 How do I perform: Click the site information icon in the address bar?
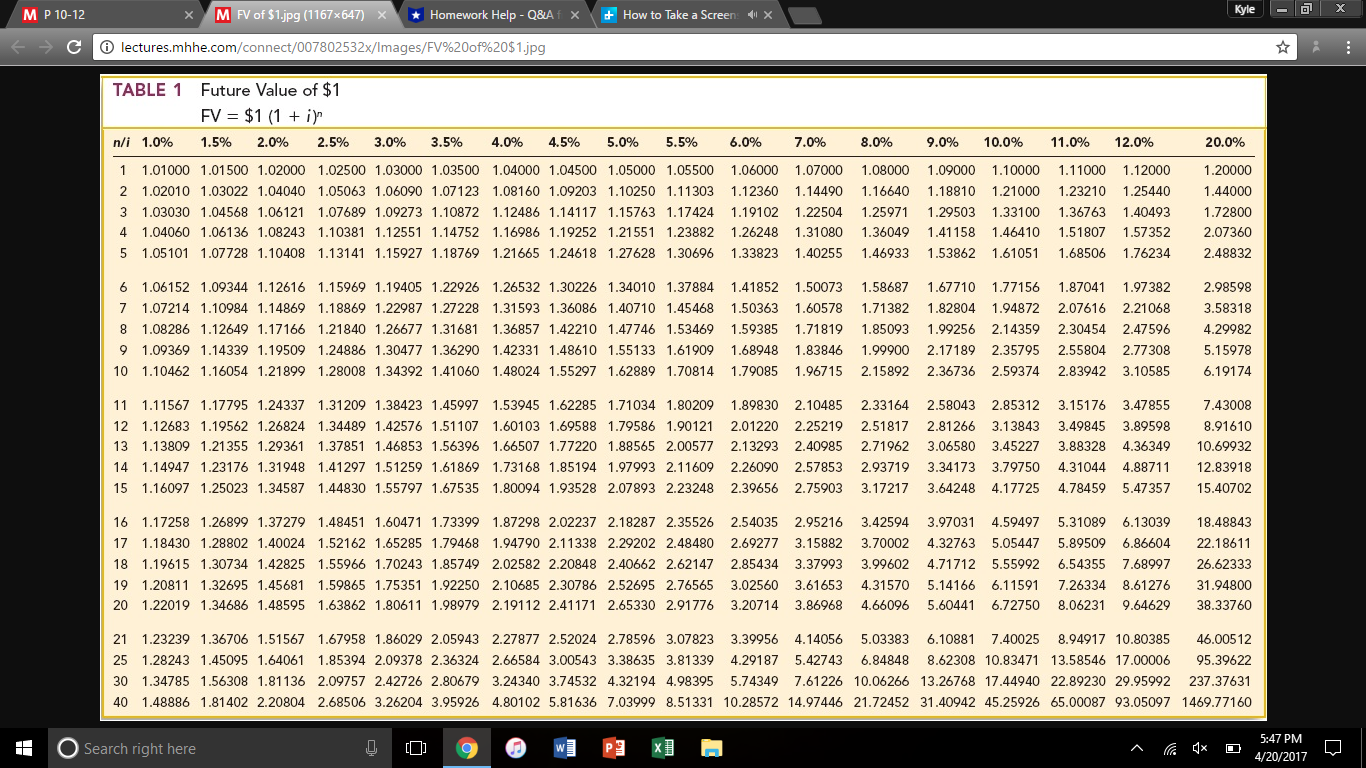click(106, 45)
